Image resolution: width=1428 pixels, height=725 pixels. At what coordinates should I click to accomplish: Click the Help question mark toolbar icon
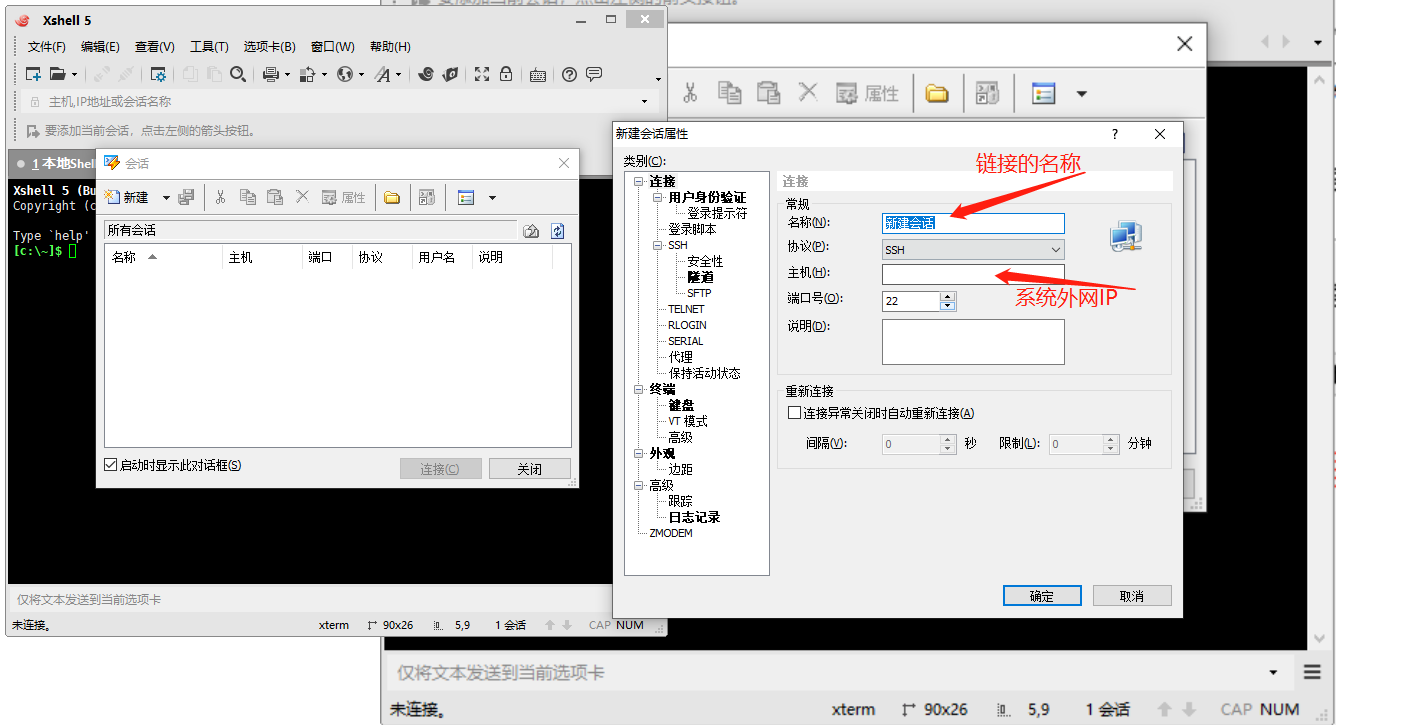pyautogui.click(x=569, y=74)
